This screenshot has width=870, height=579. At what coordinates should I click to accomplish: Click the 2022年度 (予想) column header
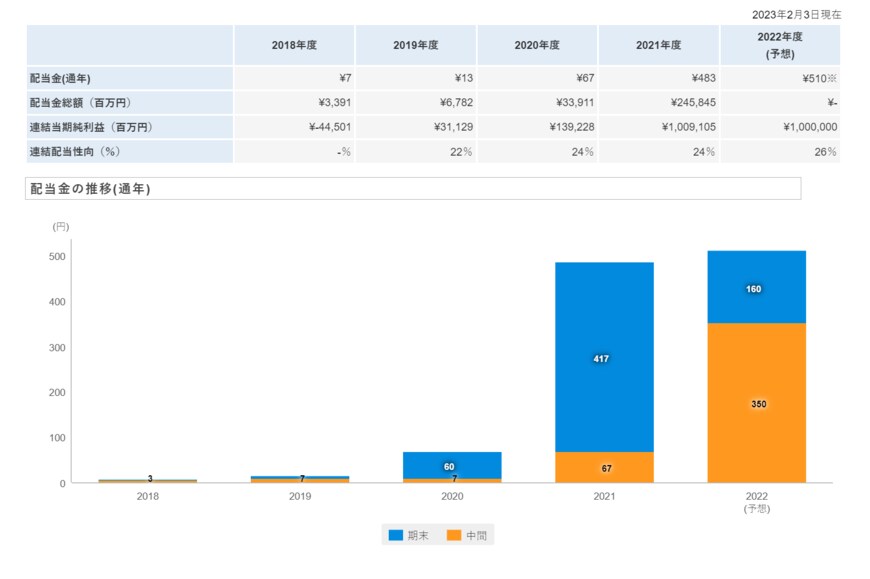(x=780, y=46)
